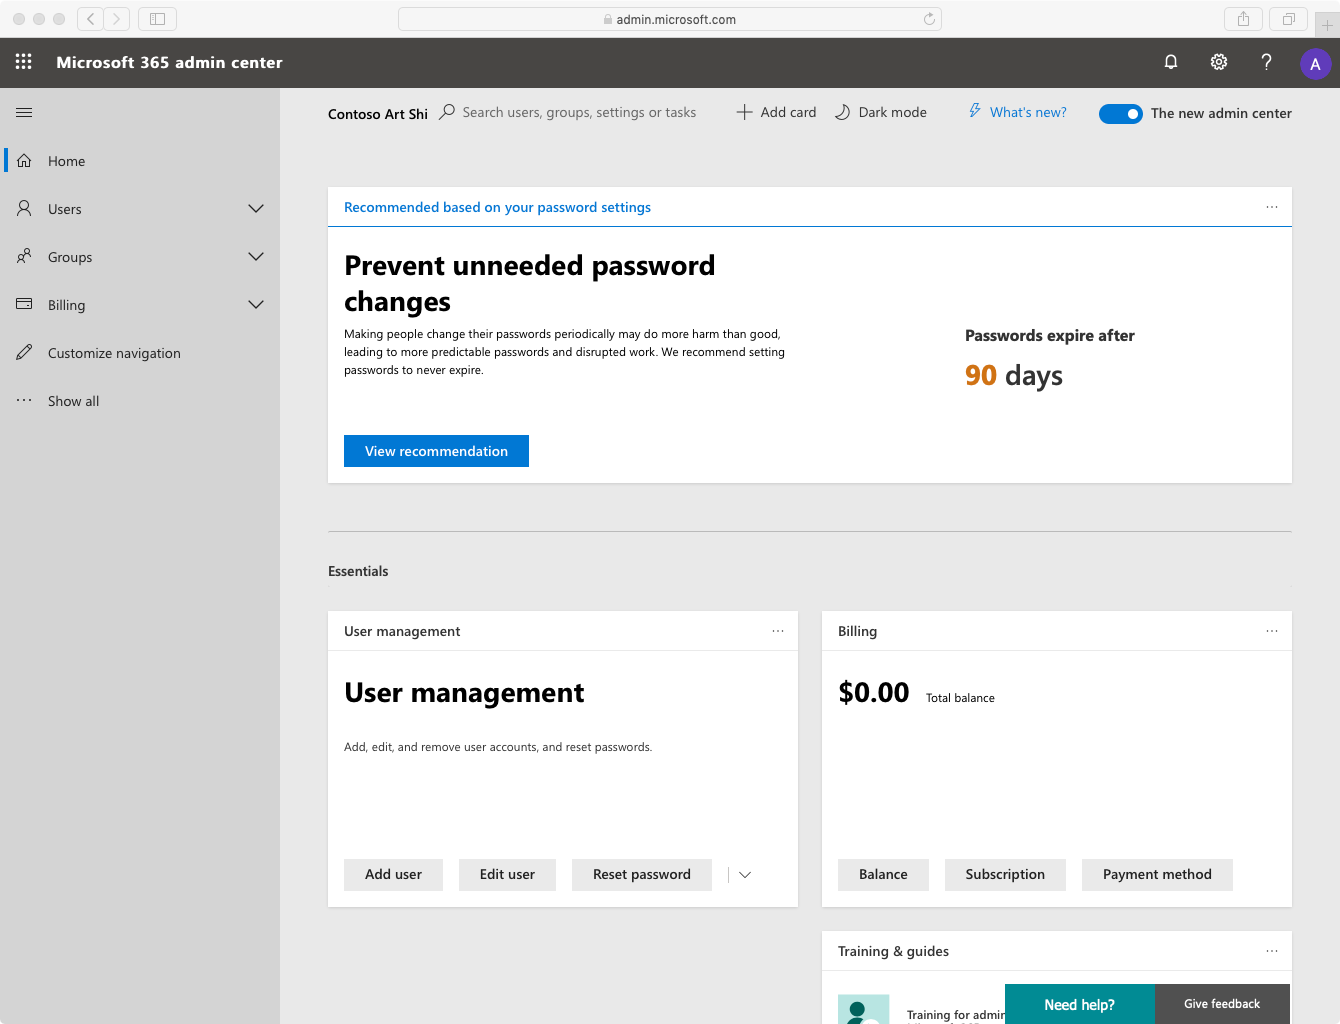Viewport: 1340px width, 1024px height.
Task: Select Show all in navigation
Action: click(x=140, y=401)
